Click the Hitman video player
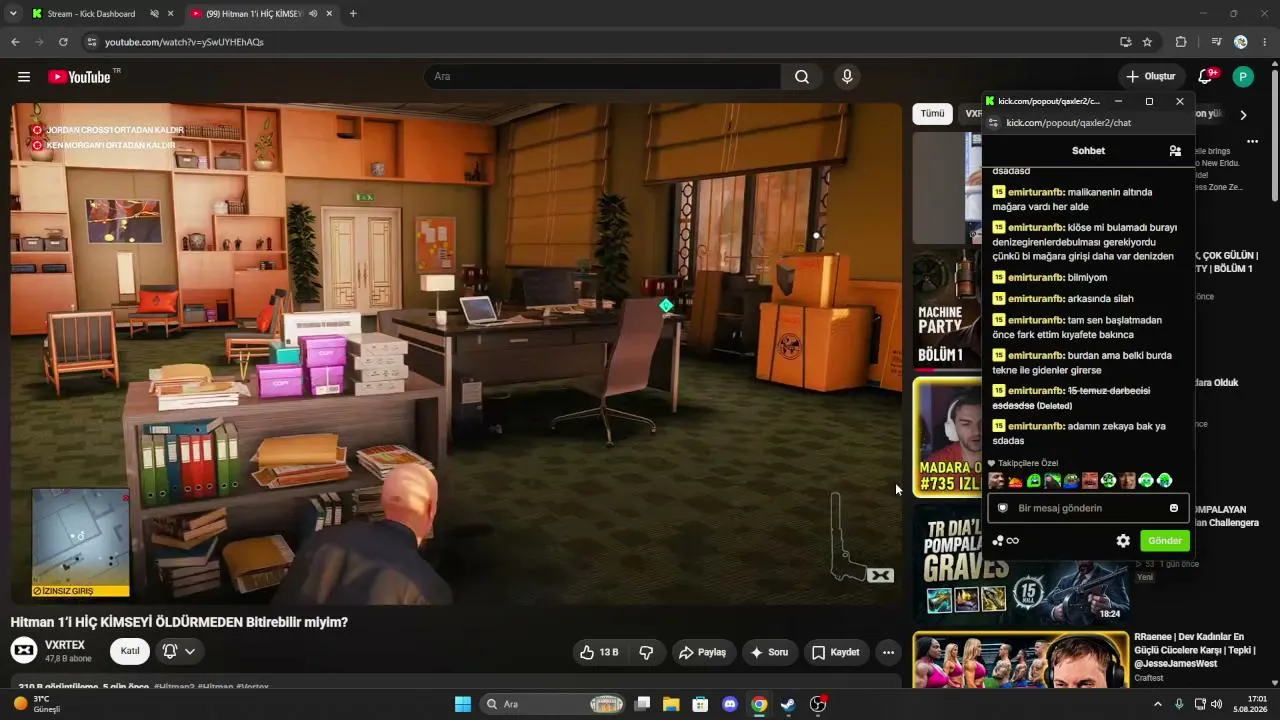Image resolution: width=1280 pixels, height=720 pixels. (x=456, y=353)
